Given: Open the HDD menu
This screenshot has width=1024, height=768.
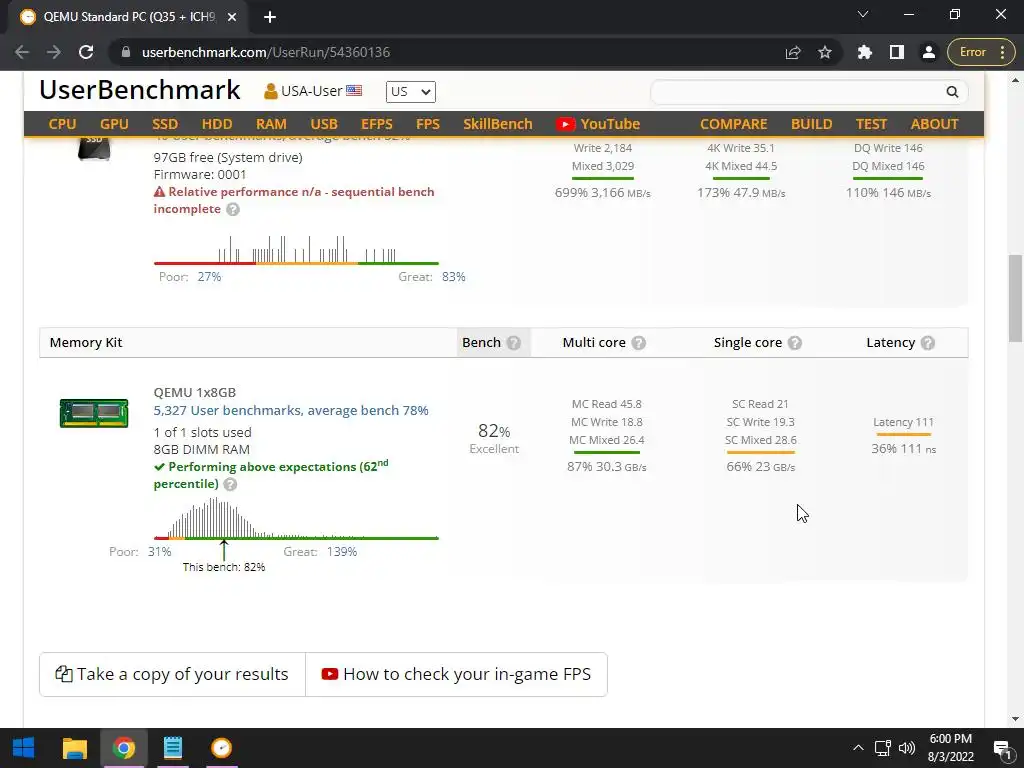Looking at the screenshot, I should [x=217, y=124].
